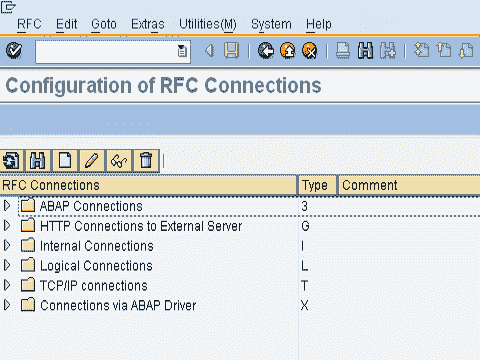The width and height of the screenshot is (480, 360).
Task: Select the Connections via ABAP Driver row
Action: click(118, 306)
